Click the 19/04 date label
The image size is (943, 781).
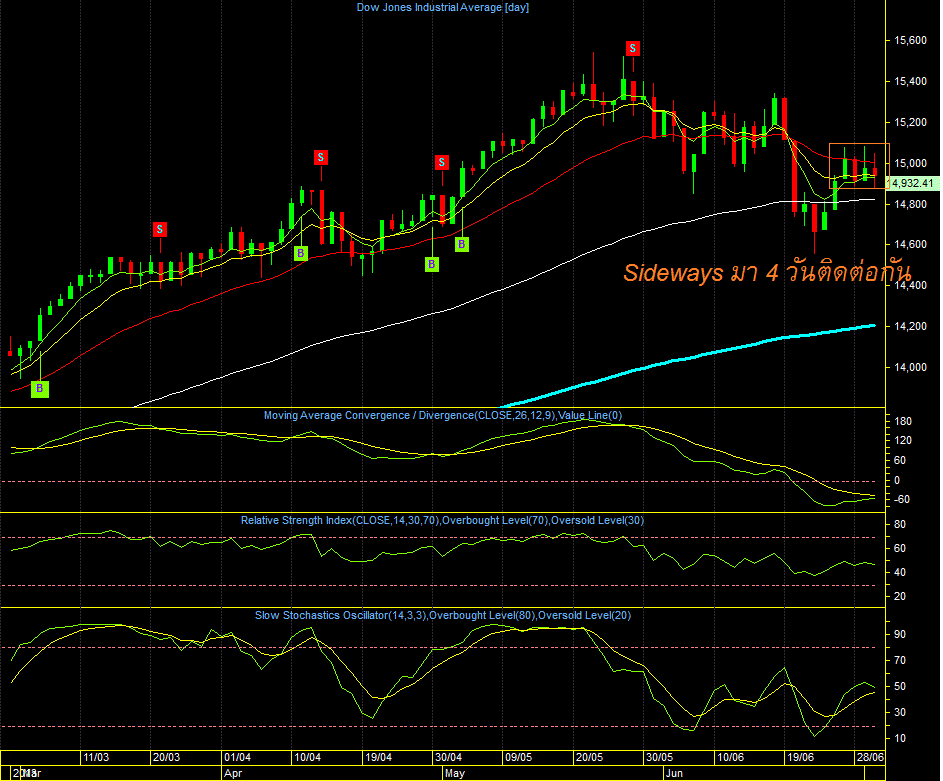378,758
